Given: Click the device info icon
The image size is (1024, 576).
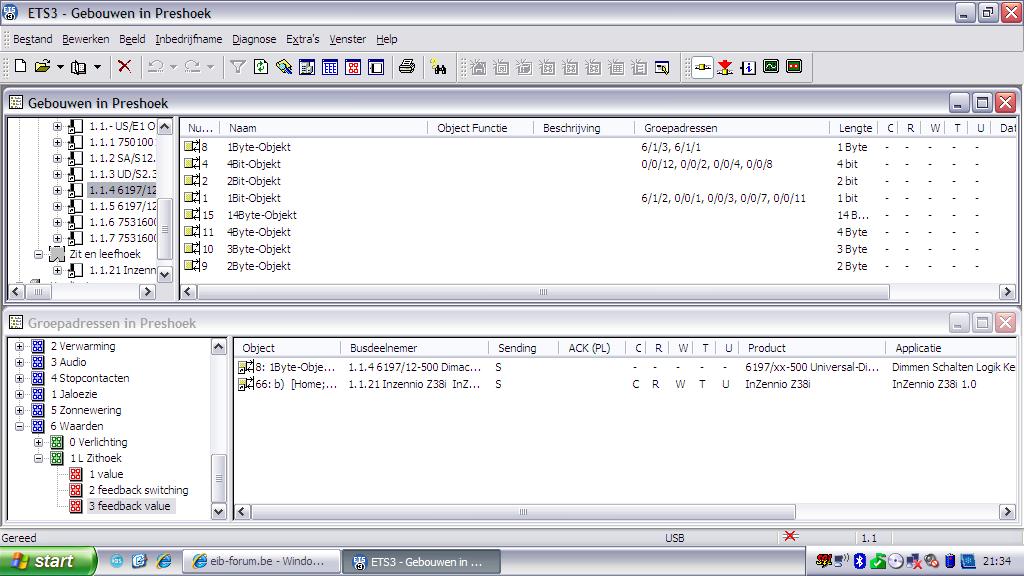Looking at the screenshot, I should 748,67.
